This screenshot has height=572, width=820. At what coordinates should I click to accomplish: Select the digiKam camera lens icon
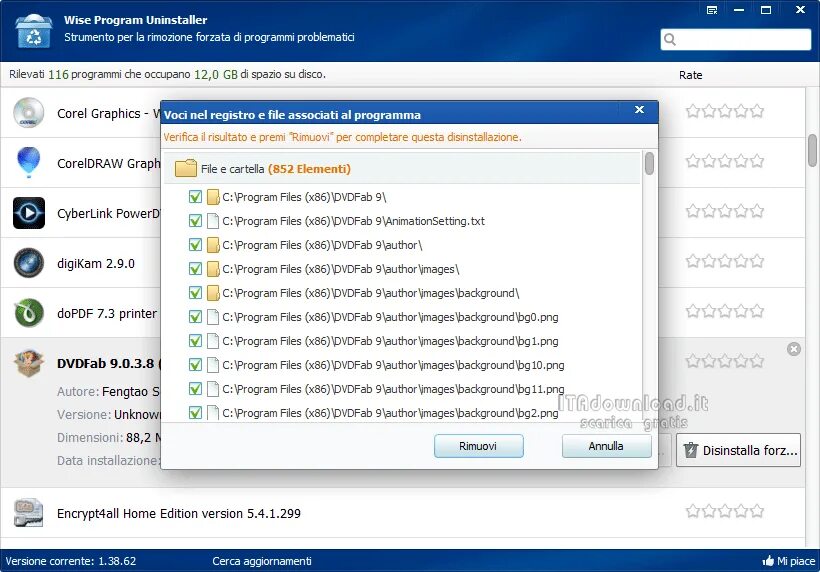pyautogui.click(x=29, y=262)
